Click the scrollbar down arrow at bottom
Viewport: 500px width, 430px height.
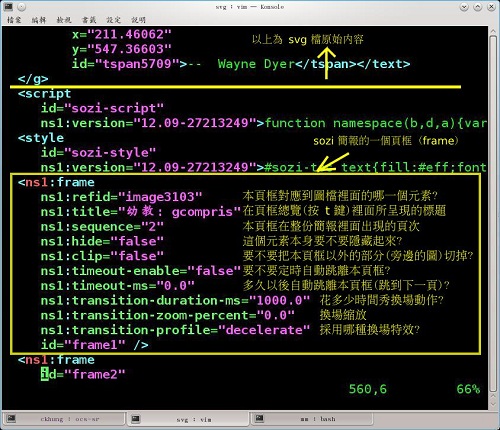493,404
